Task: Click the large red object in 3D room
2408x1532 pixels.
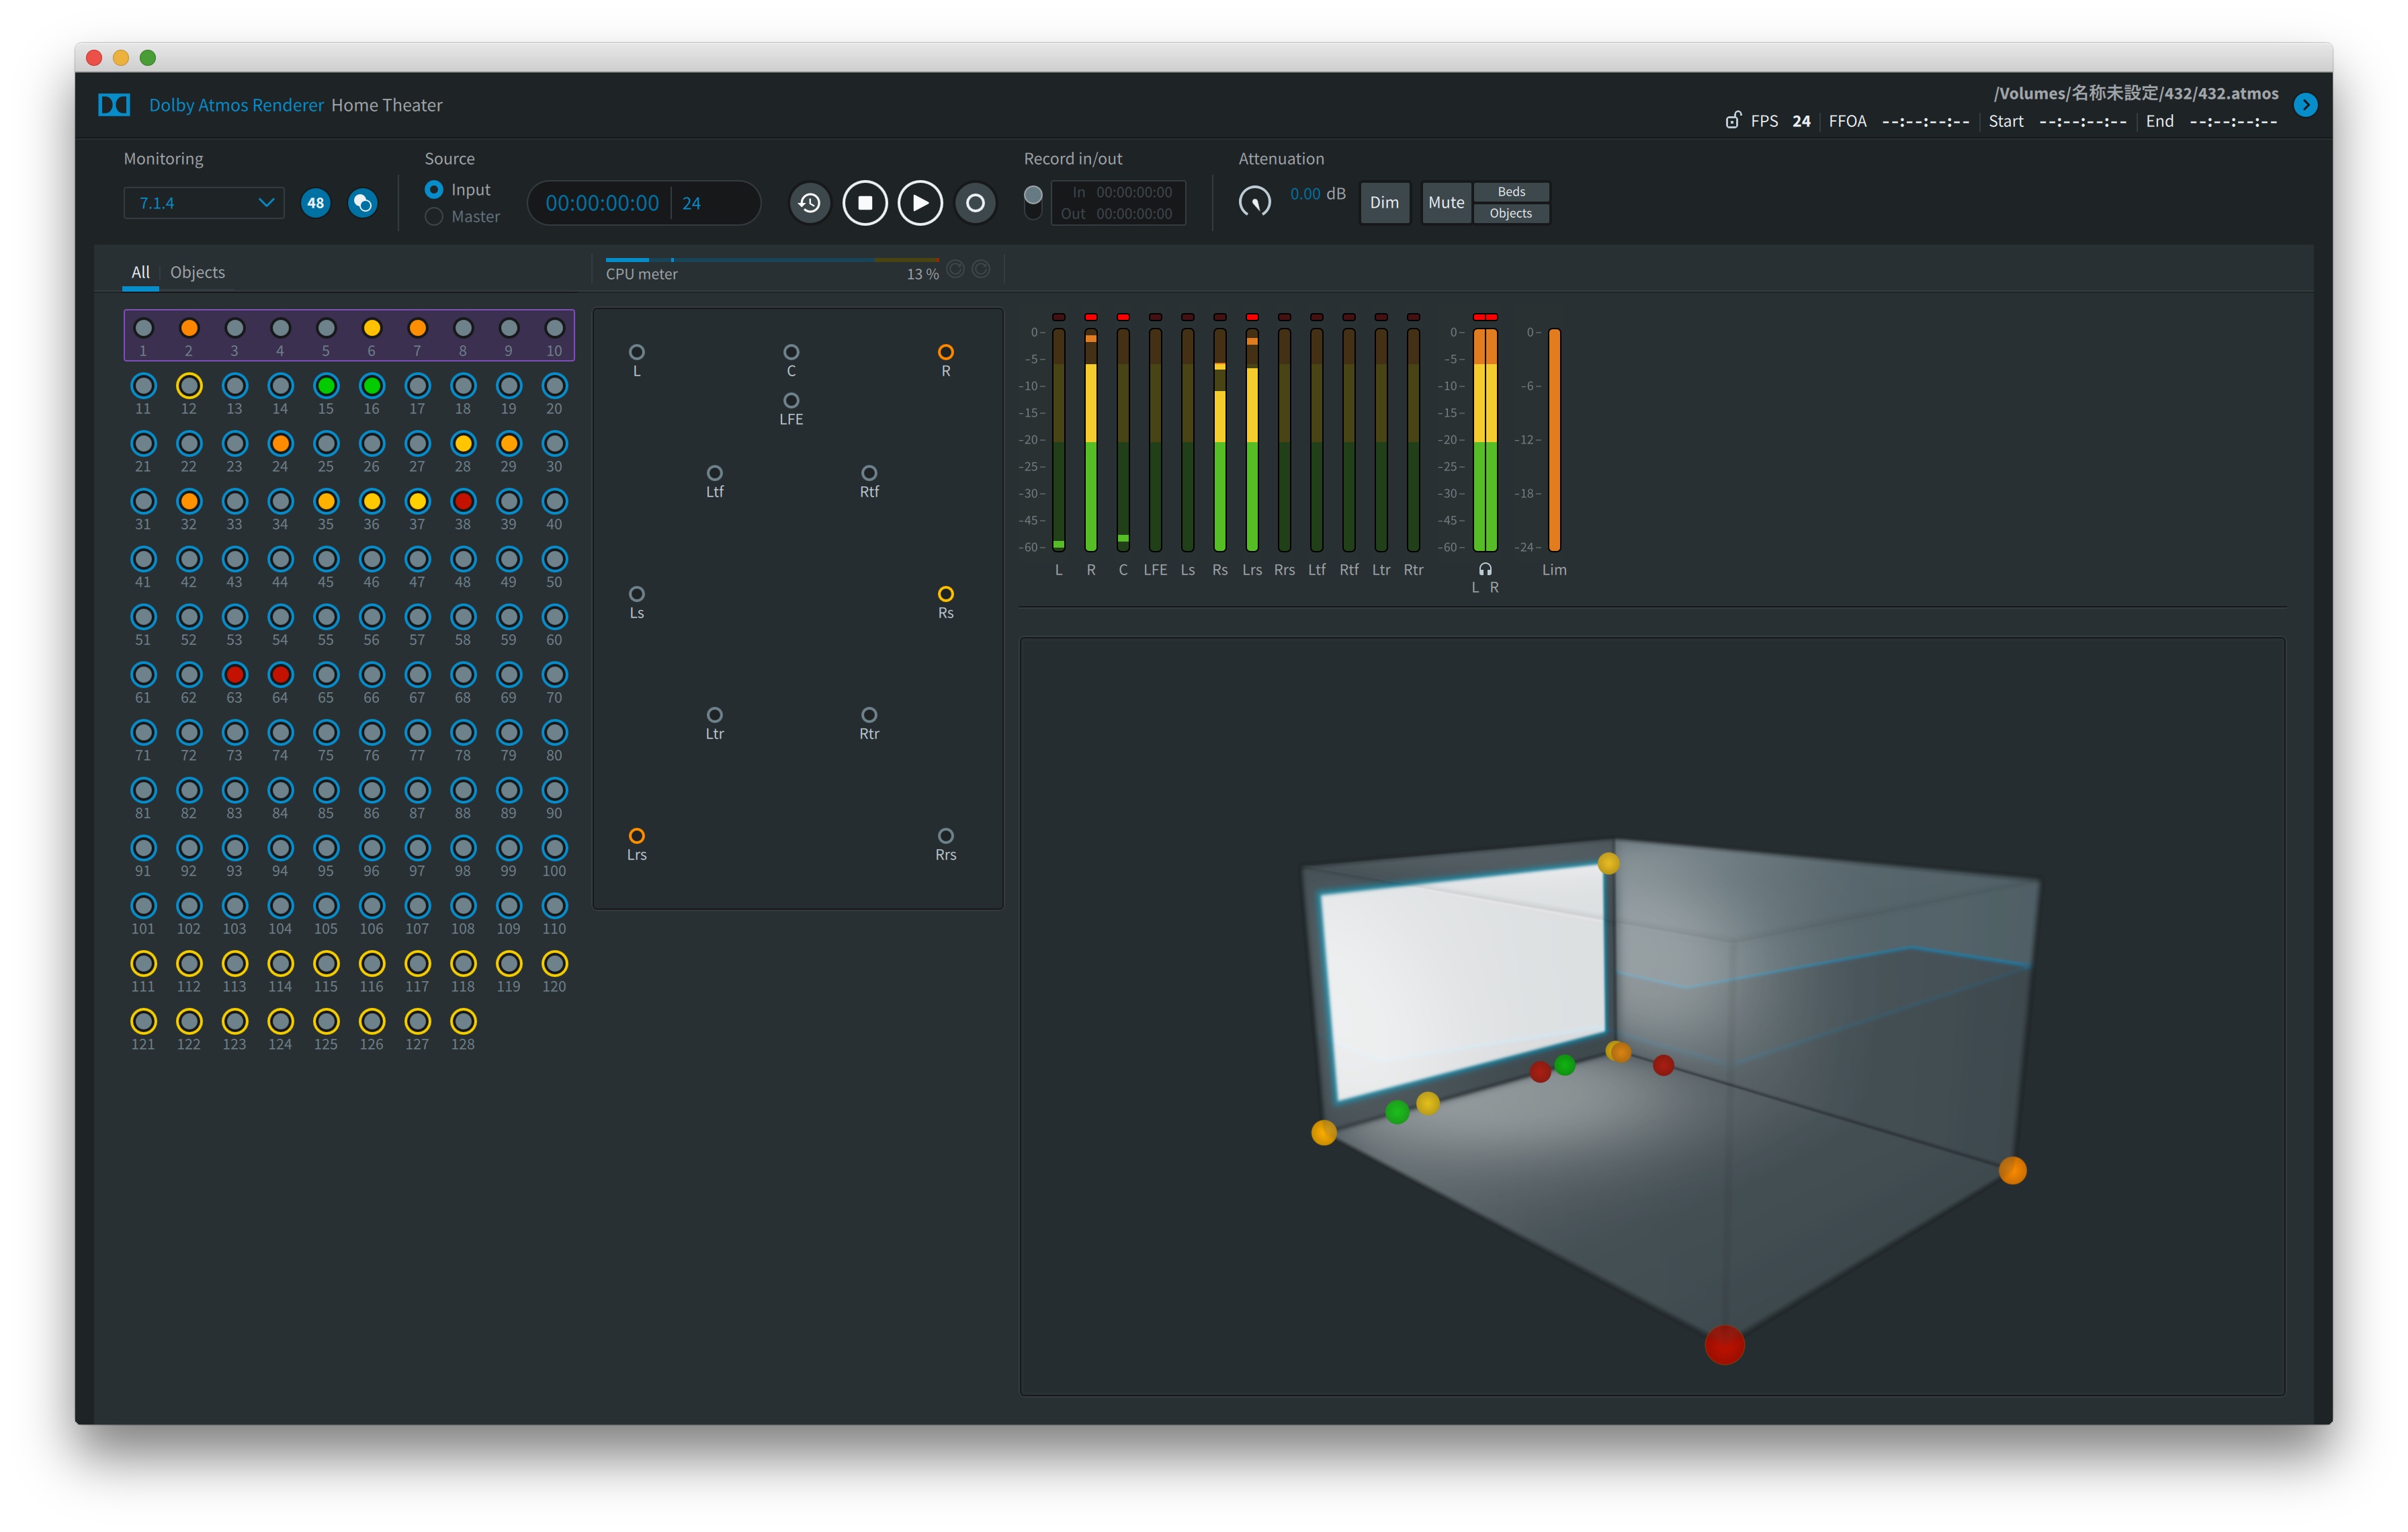Action: (x=1724, y=1345)
